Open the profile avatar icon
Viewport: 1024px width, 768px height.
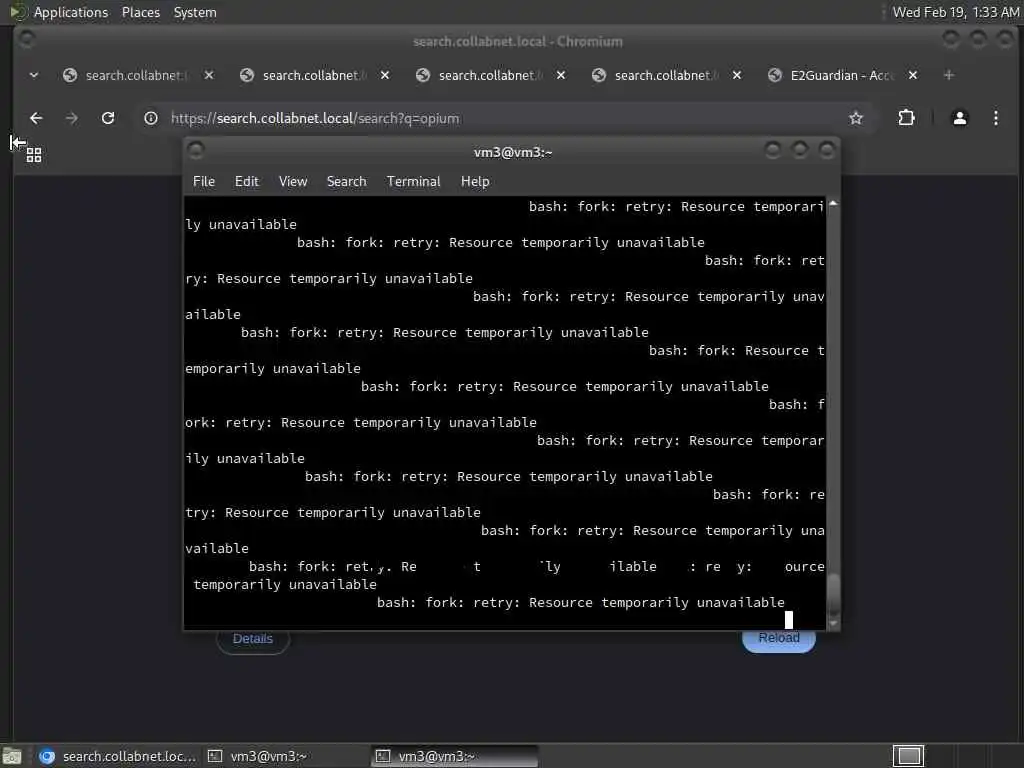959,118
